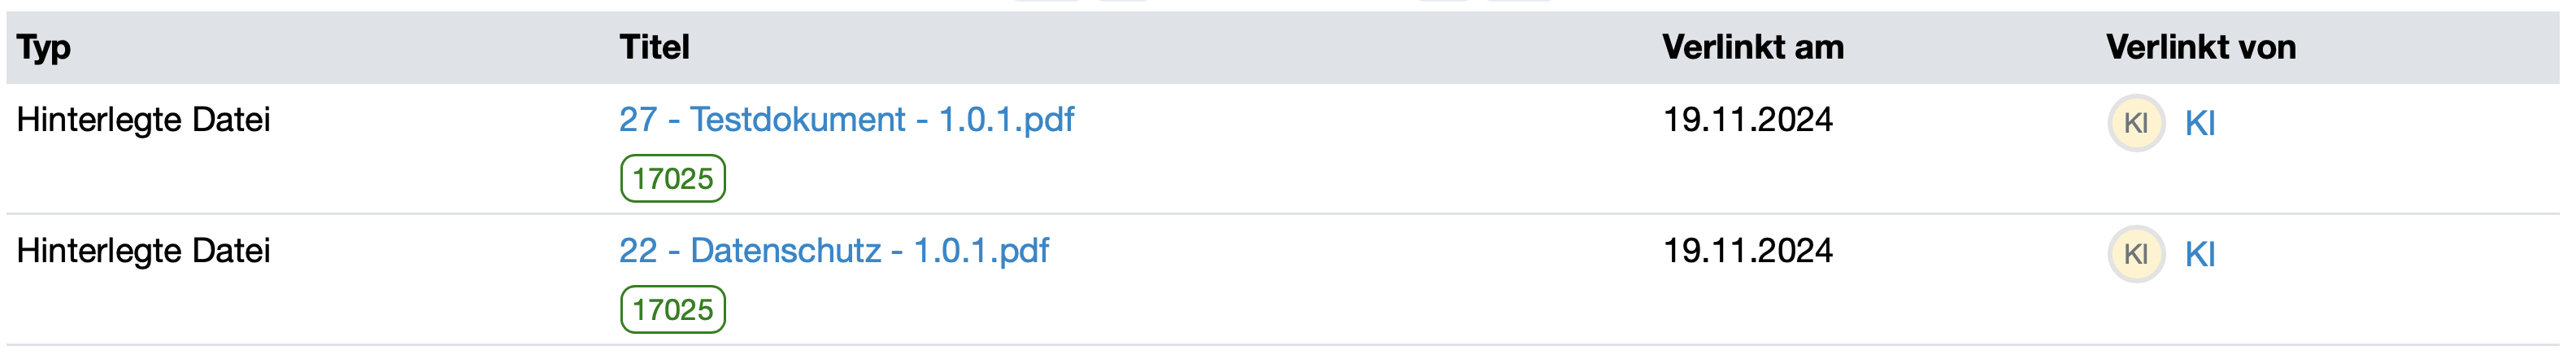Click the 17025 tag under Testdokument
2576x355 pixels.
(672, 179)
